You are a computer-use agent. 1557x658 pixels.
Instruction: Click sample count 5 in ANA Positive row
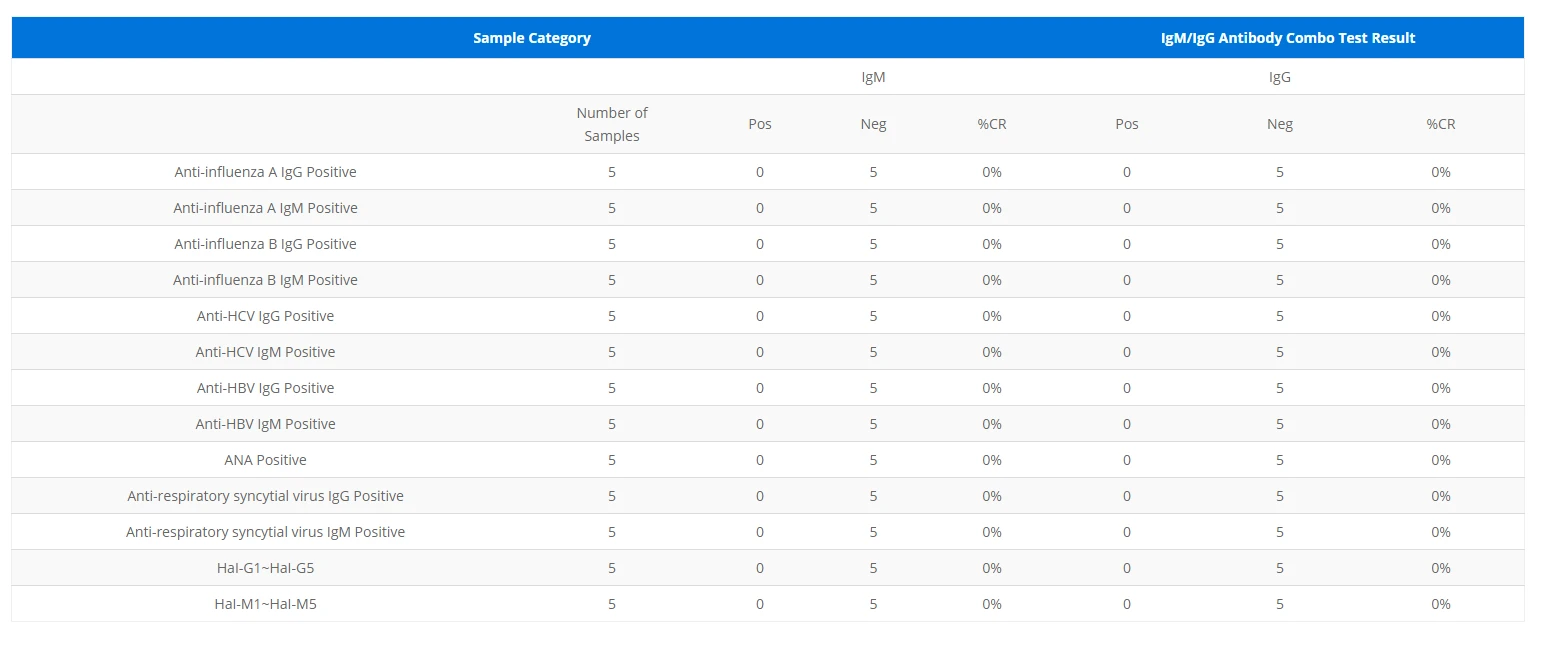click(x=612, y=460)
